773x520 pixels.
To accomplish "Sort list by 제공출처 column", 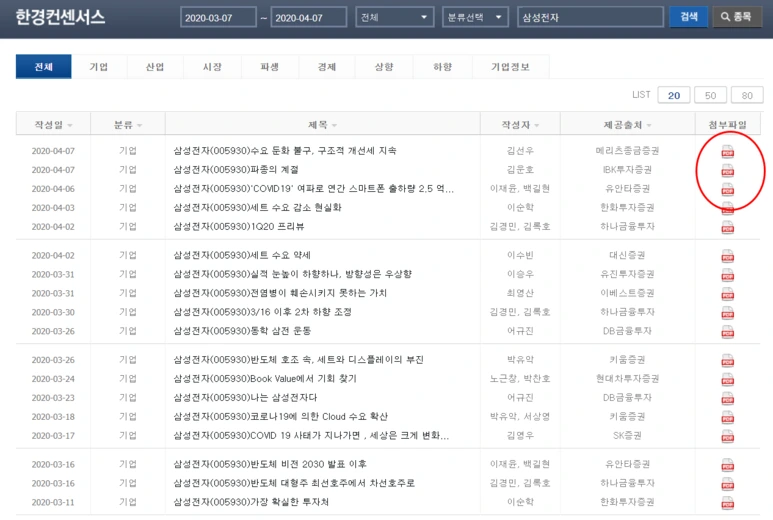I will click(x=627, y=125).
